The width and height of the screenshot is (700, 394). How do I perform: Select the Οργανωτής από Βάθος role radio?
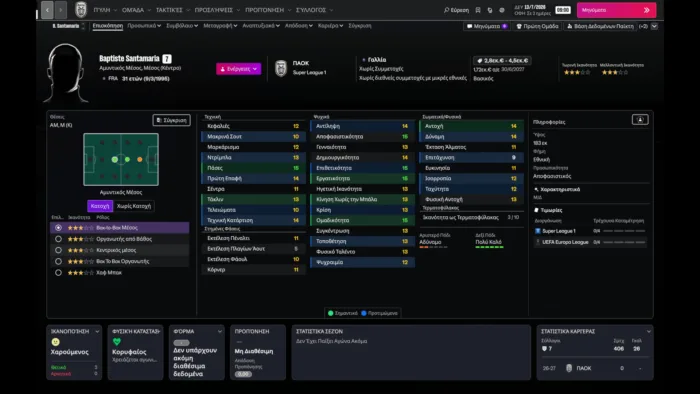[58, 239]
